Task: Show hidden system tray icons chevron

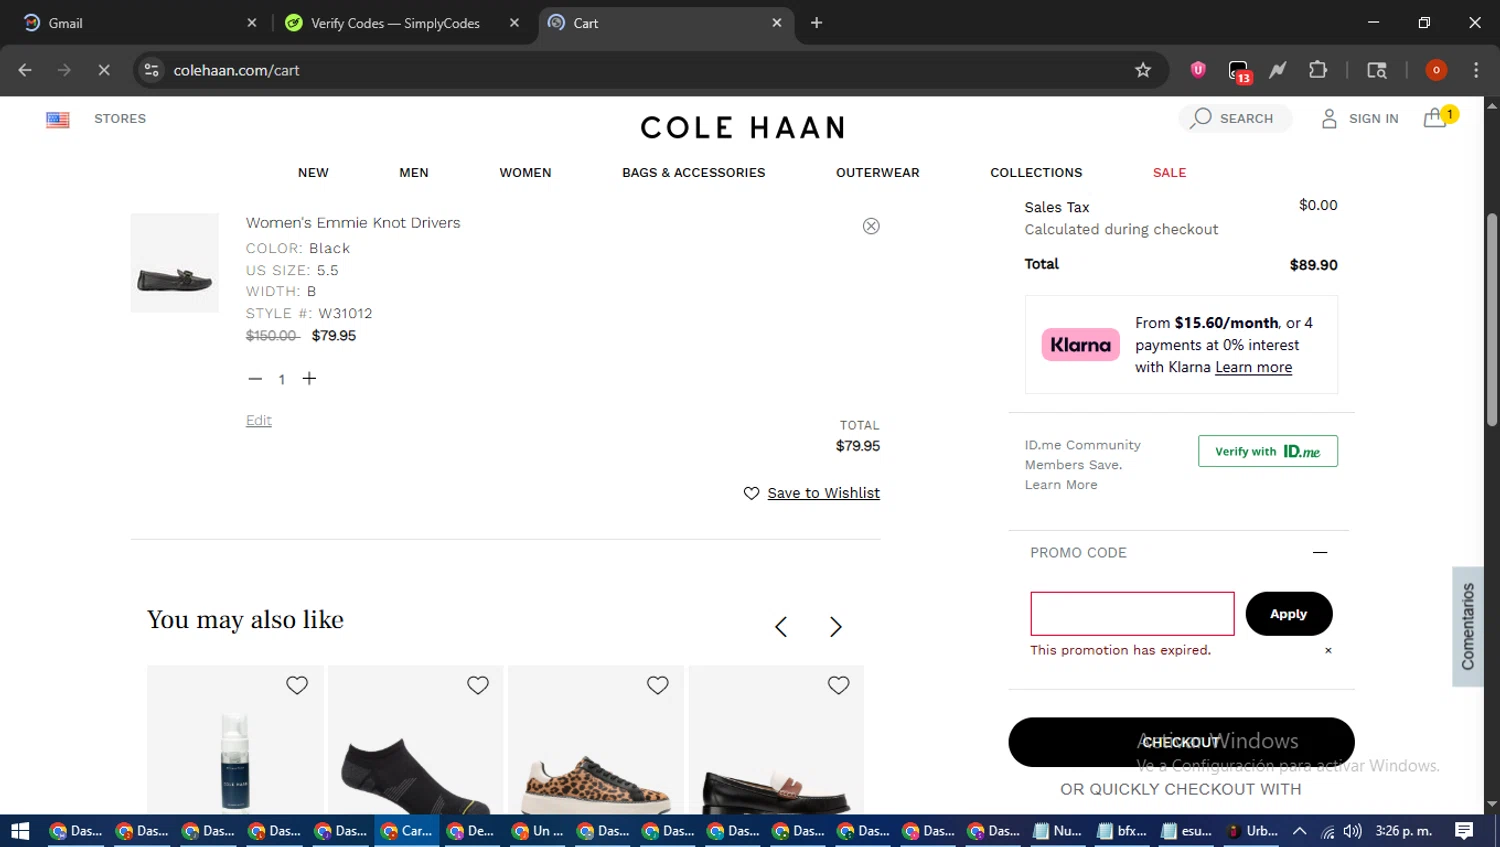Action: (x=1299, y=831)
